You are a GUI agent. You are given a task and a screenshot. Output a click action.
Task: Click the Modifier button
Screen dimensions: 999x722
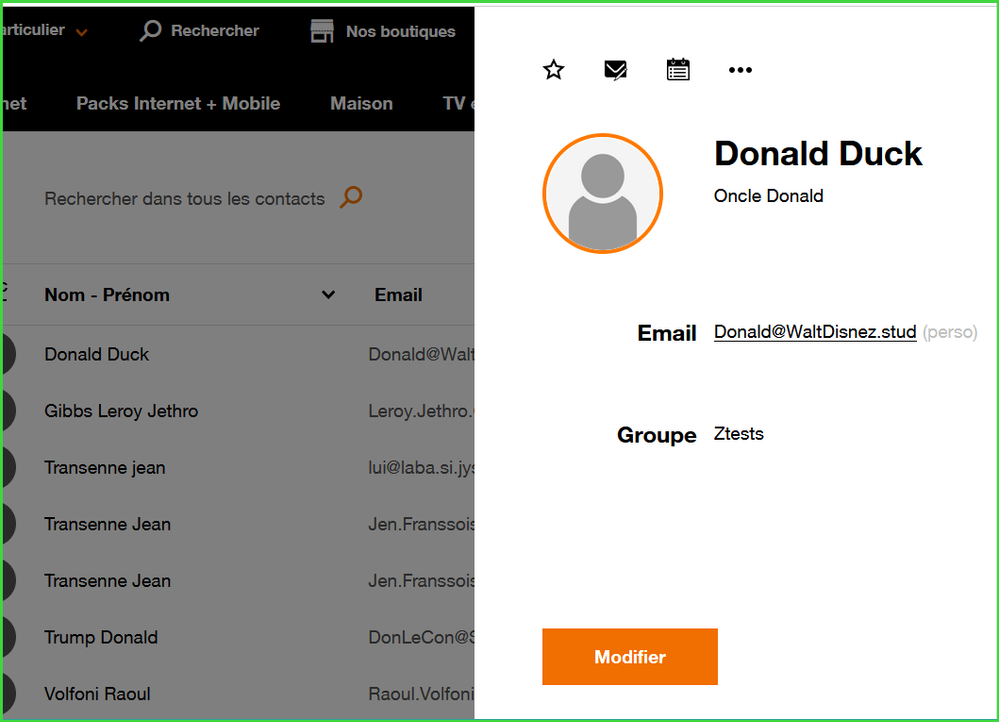[629, 656]
